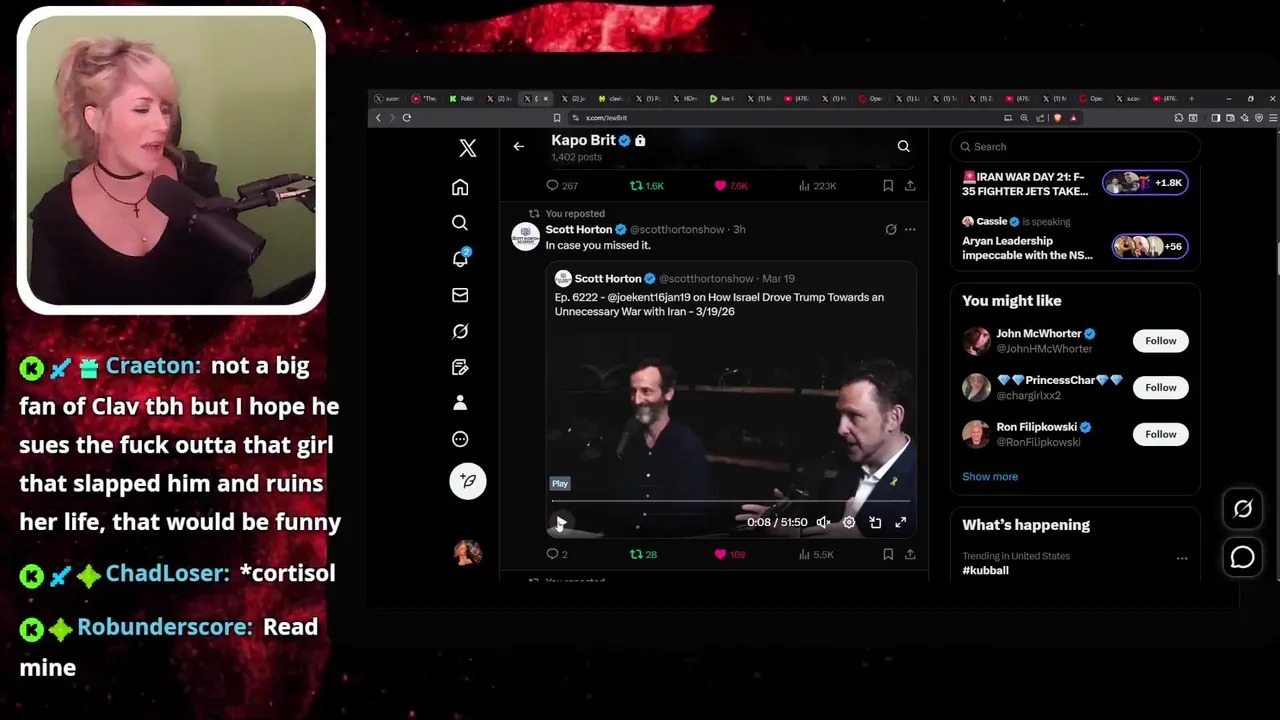
Task: Go back with the profile header arrow
Action: (x=518, y=146)
